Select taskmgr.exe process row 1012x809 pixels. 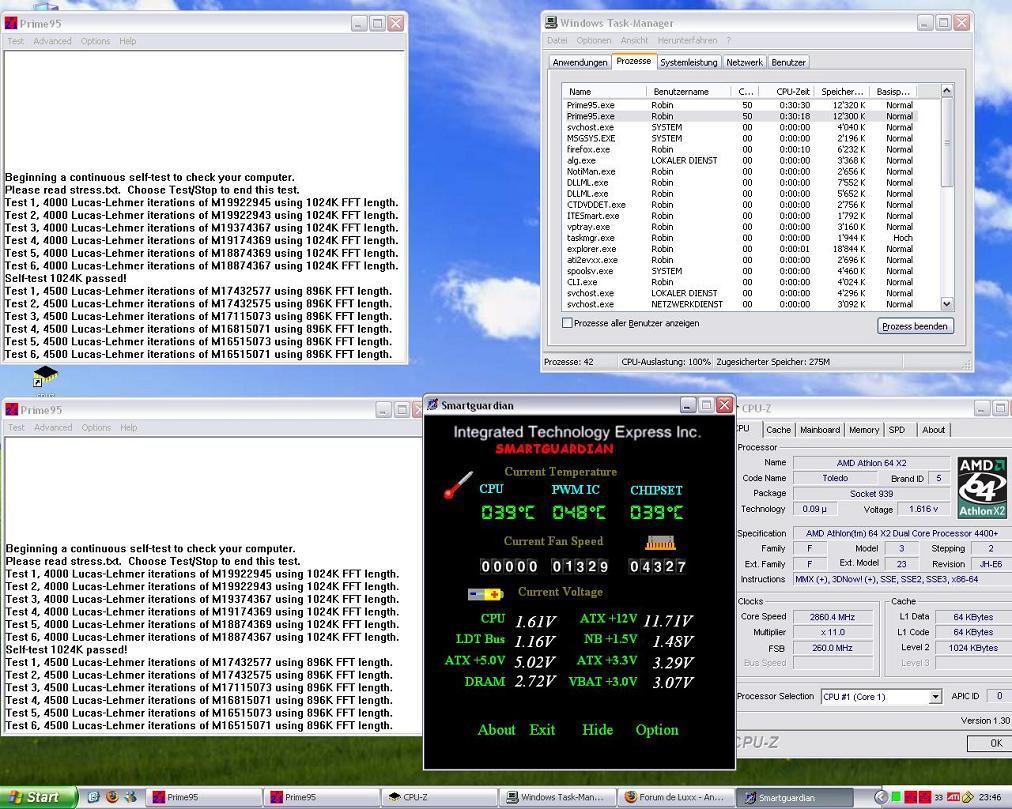tap(740, 238)
